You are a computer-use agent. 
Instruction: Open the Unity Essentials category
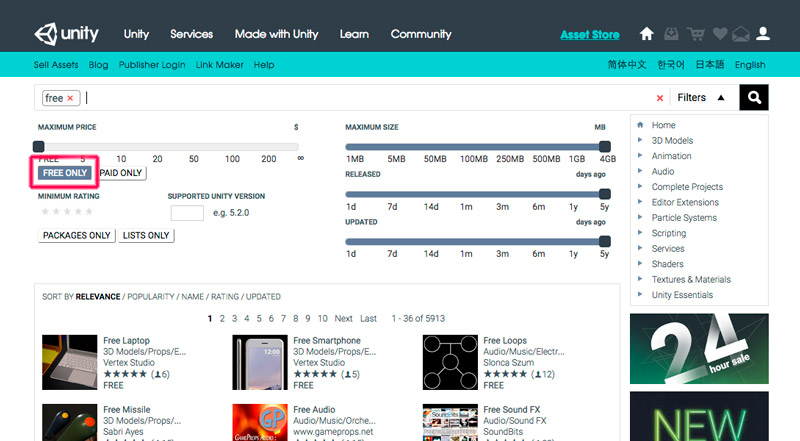tap(682, 295)
